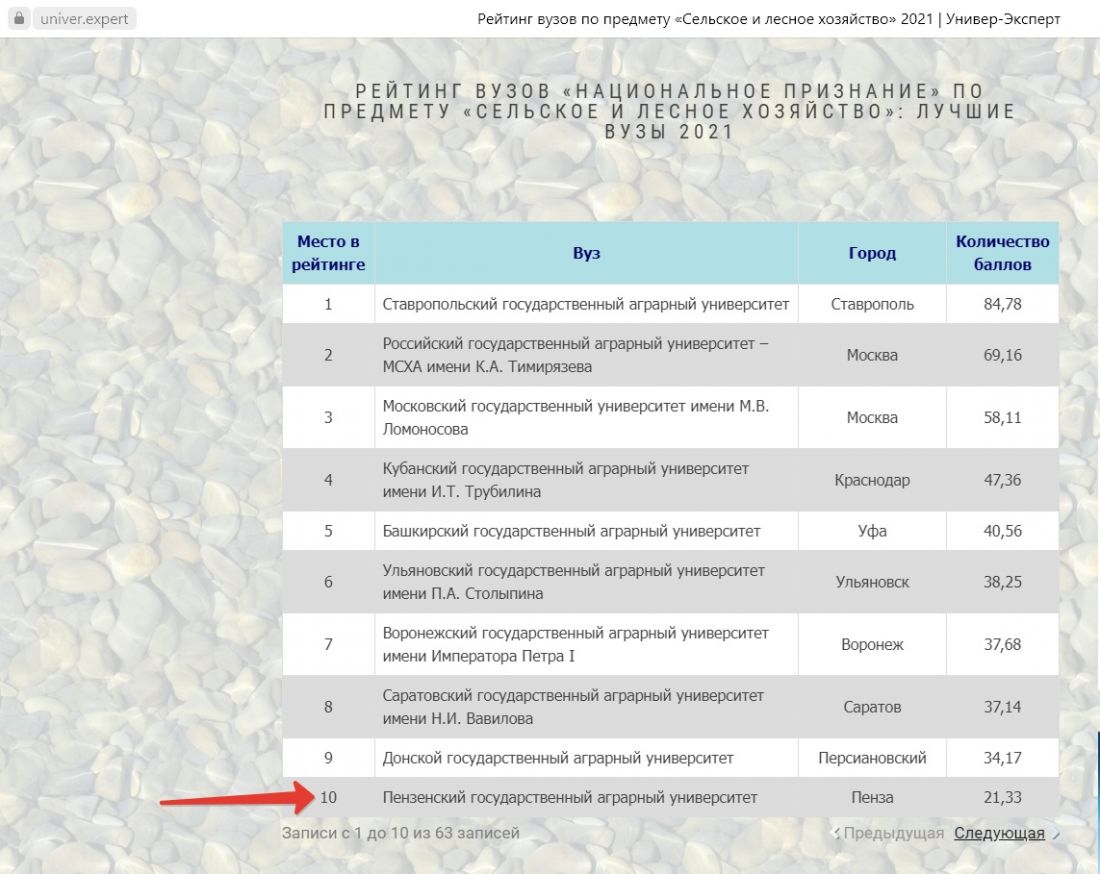Viewport: 1100px width, 874px height.
Task: Click the city cell Воронеж
Action: [872, 645]
